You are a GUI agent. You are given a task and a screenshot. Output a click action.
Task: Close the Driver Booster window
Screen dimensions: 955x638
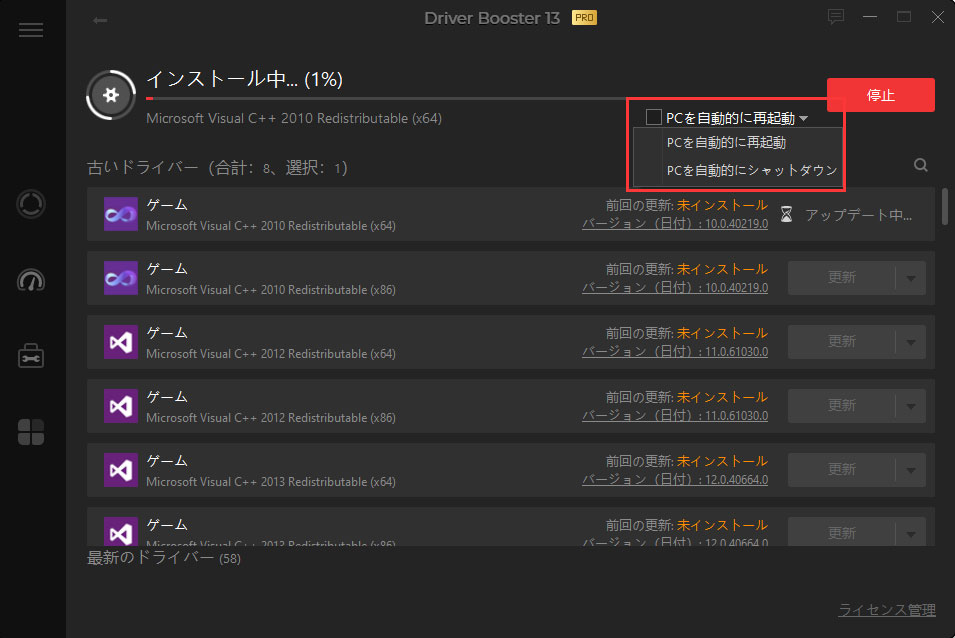tap(938, 17)
